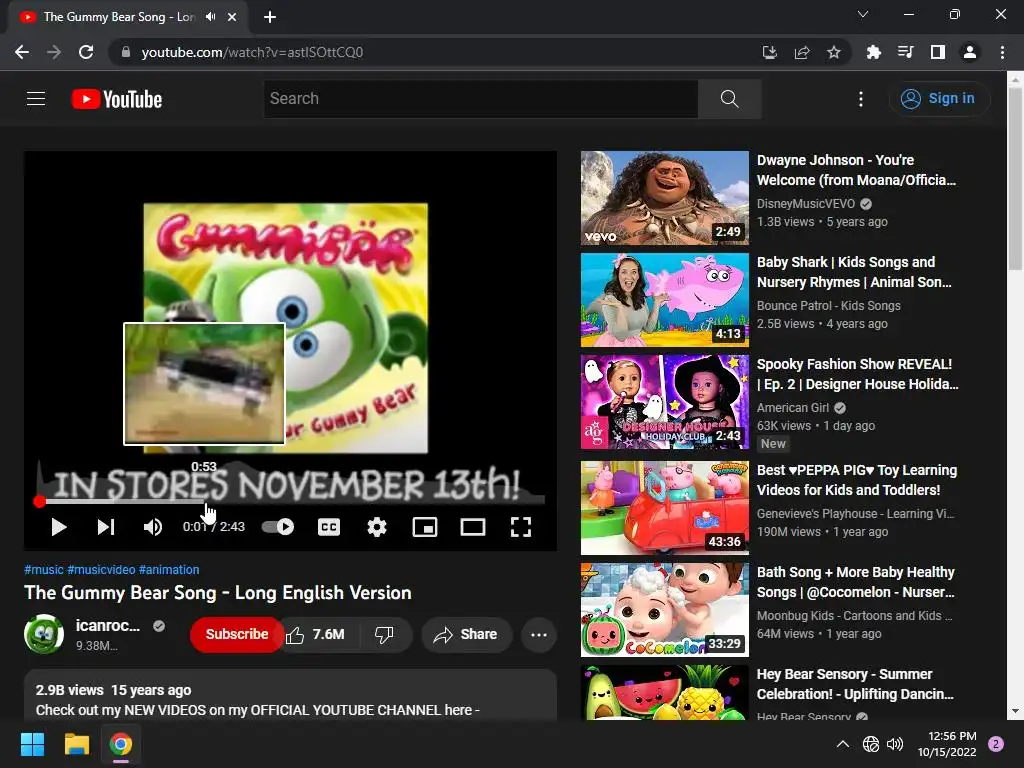Dislike the video
1024x768 pixels.
pos(385,634)
